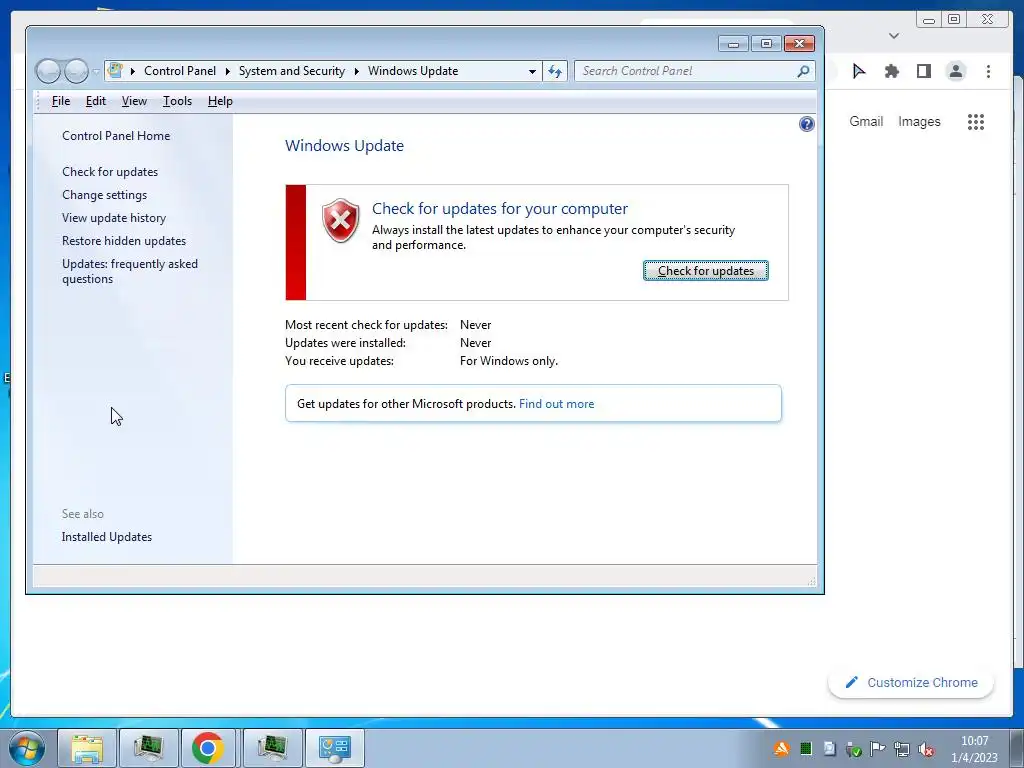Open the Edit menu

tap(95, 101)
